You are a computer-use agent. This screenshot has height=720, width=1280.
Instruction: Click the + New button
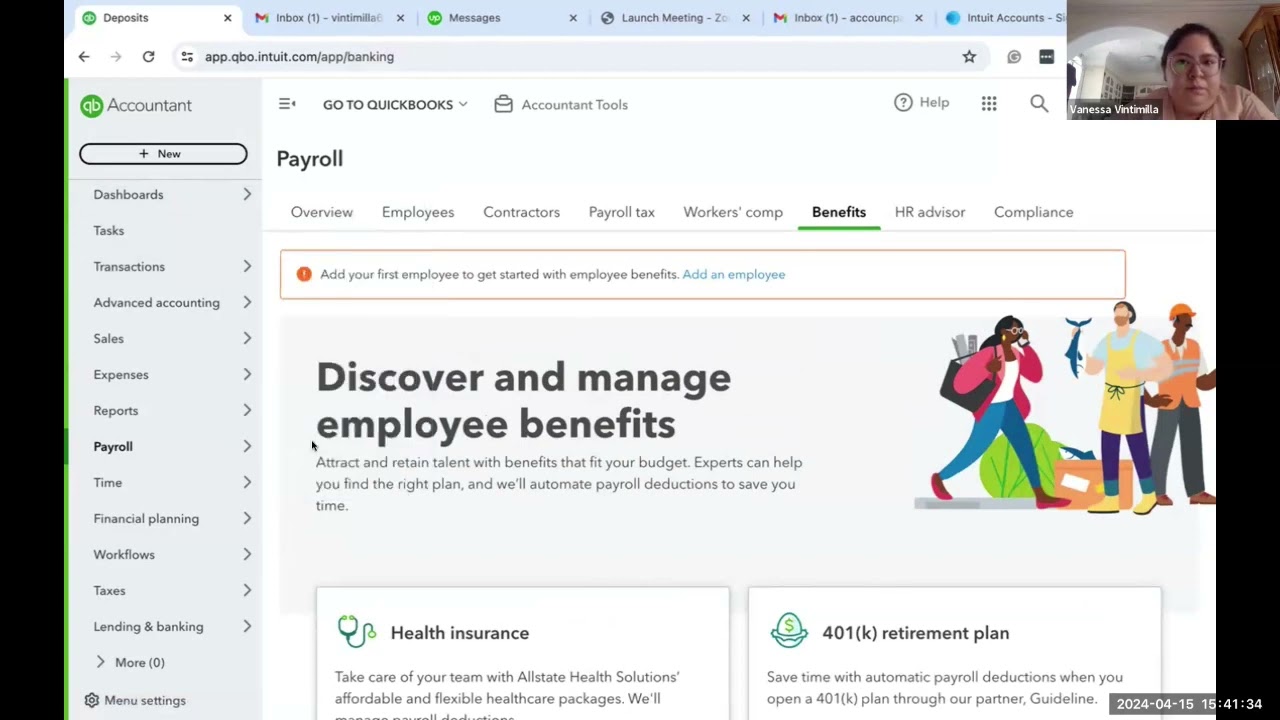(163, 153)
